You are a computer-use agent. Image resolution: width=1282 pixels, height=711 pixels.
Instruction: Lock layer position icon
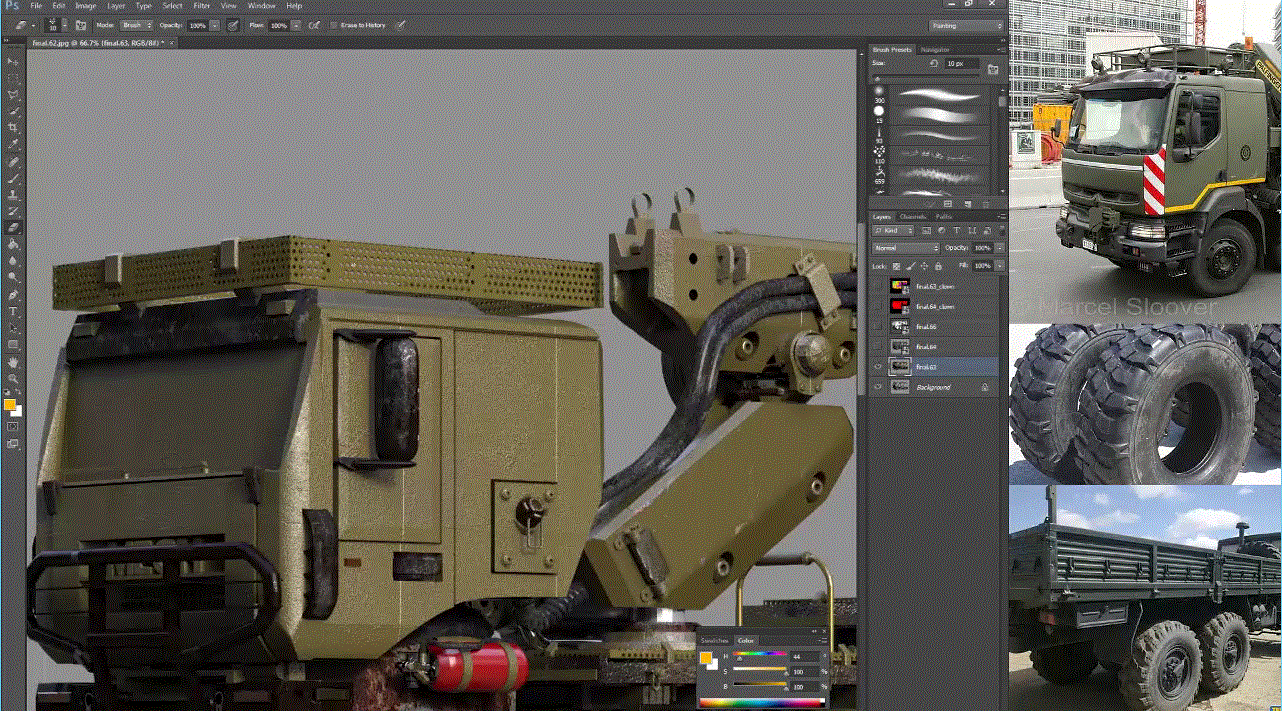click(x=924, y=266)
